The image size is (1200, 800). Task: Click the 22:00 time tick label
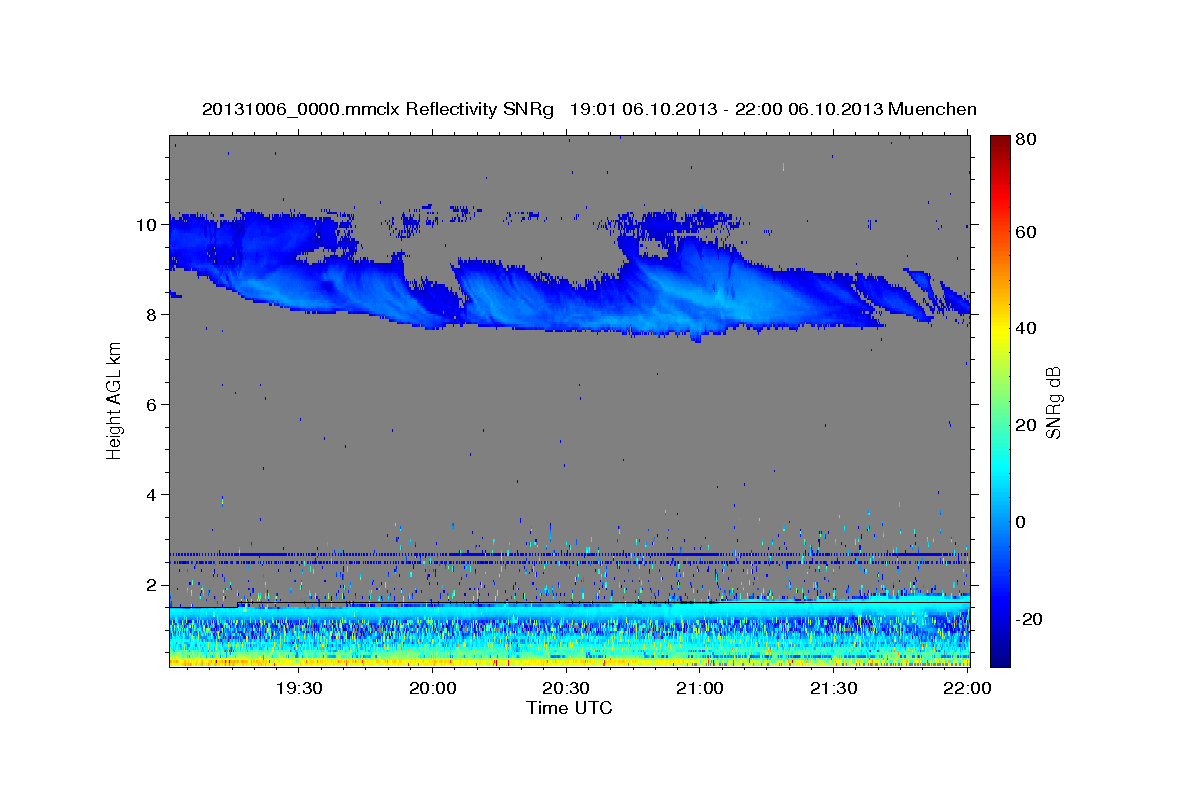click(967, 688)
